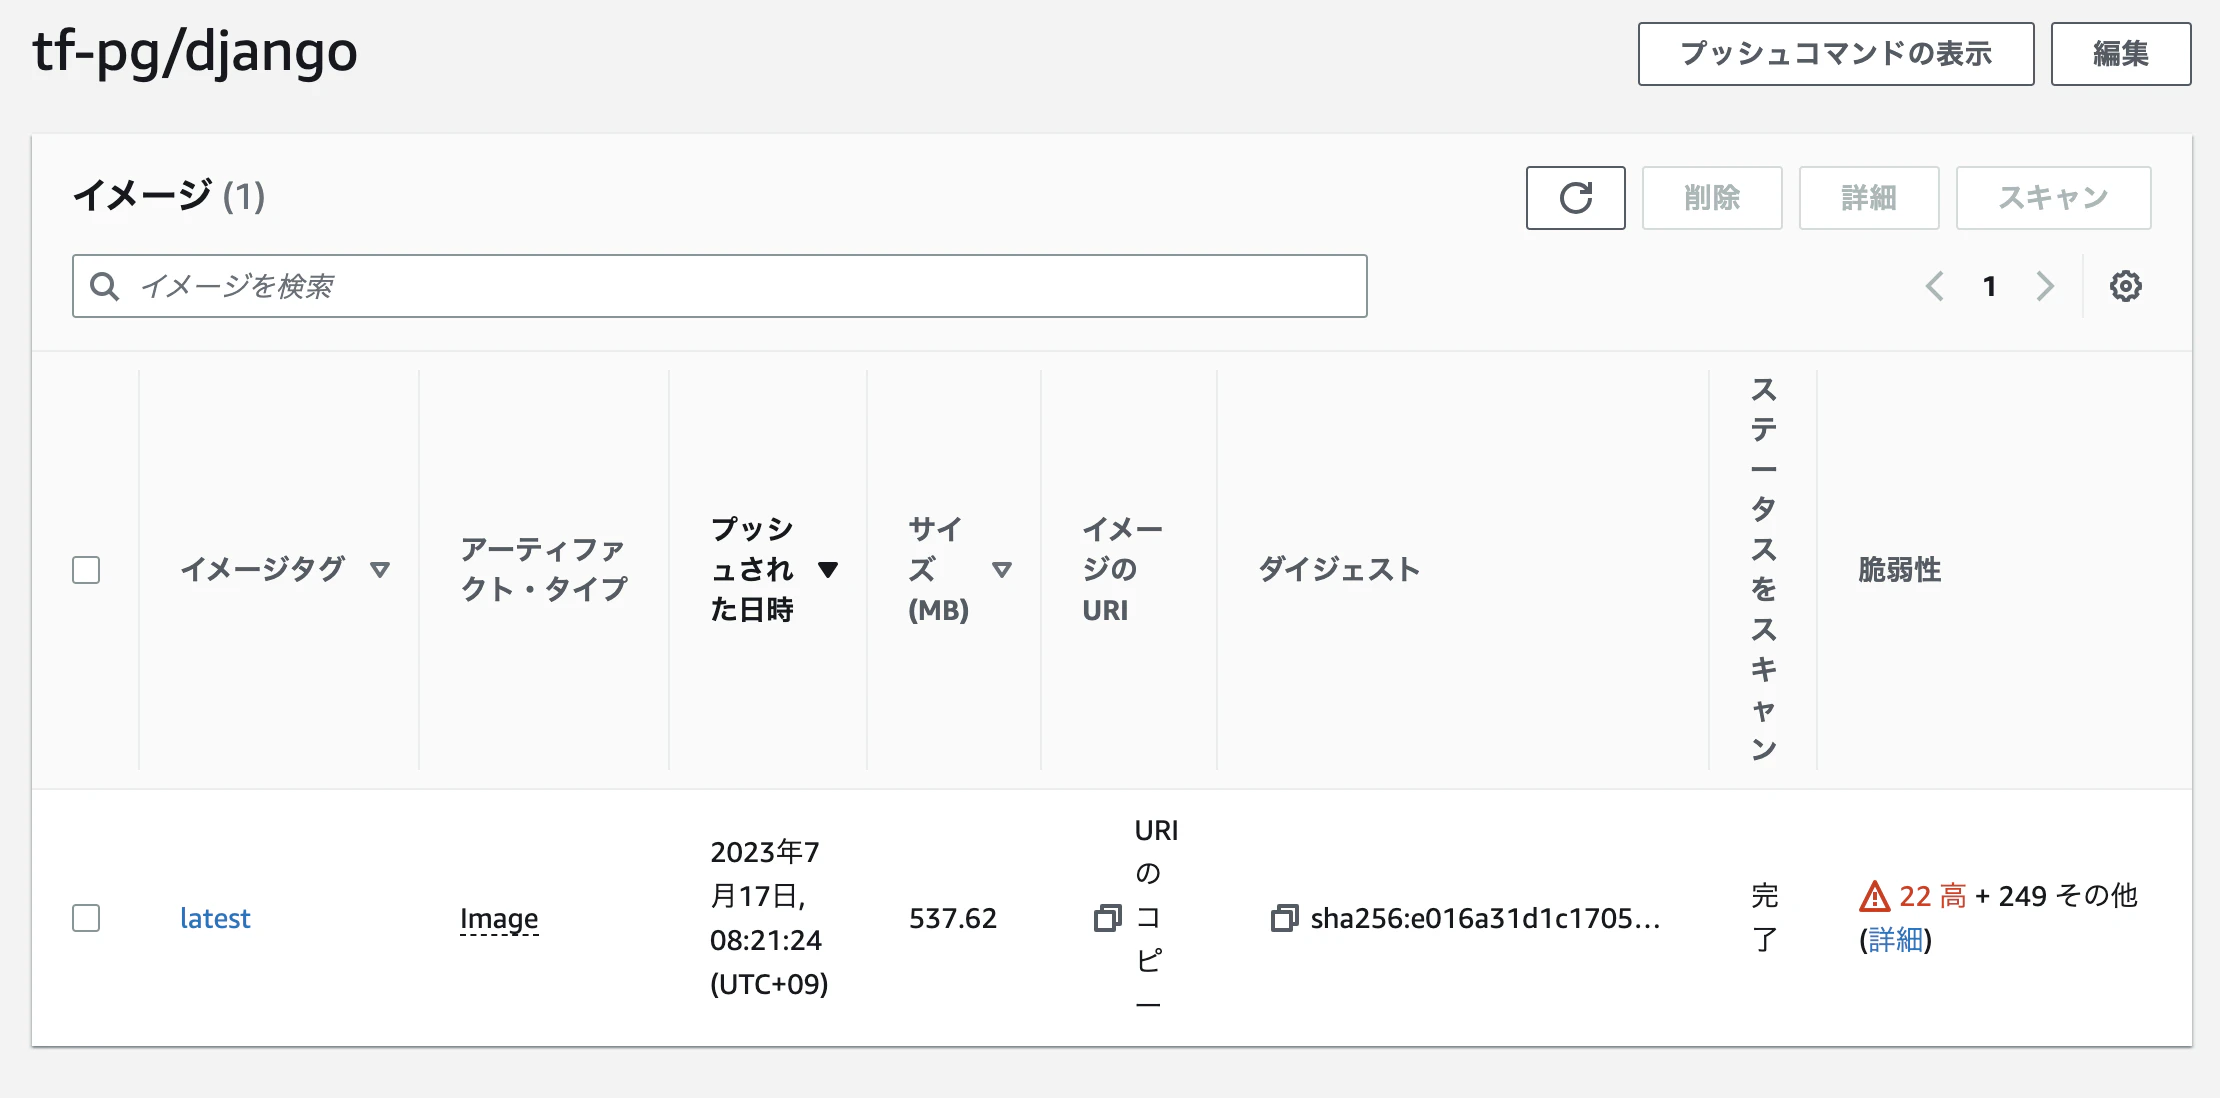Click the 詳細 button in toolbar
Viewport: 2220px width, 1098px height.
click(x=1869, y=198)
